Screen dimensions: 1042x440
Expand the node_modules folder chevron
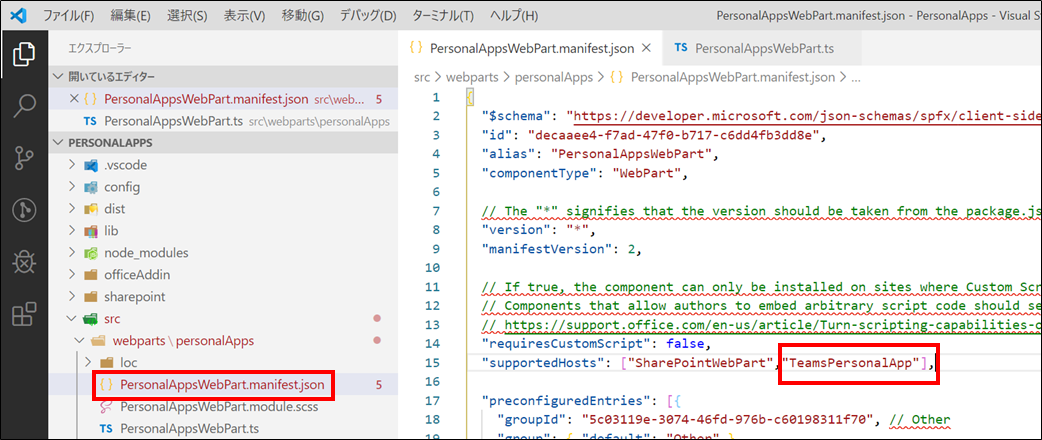coord(73,253)
